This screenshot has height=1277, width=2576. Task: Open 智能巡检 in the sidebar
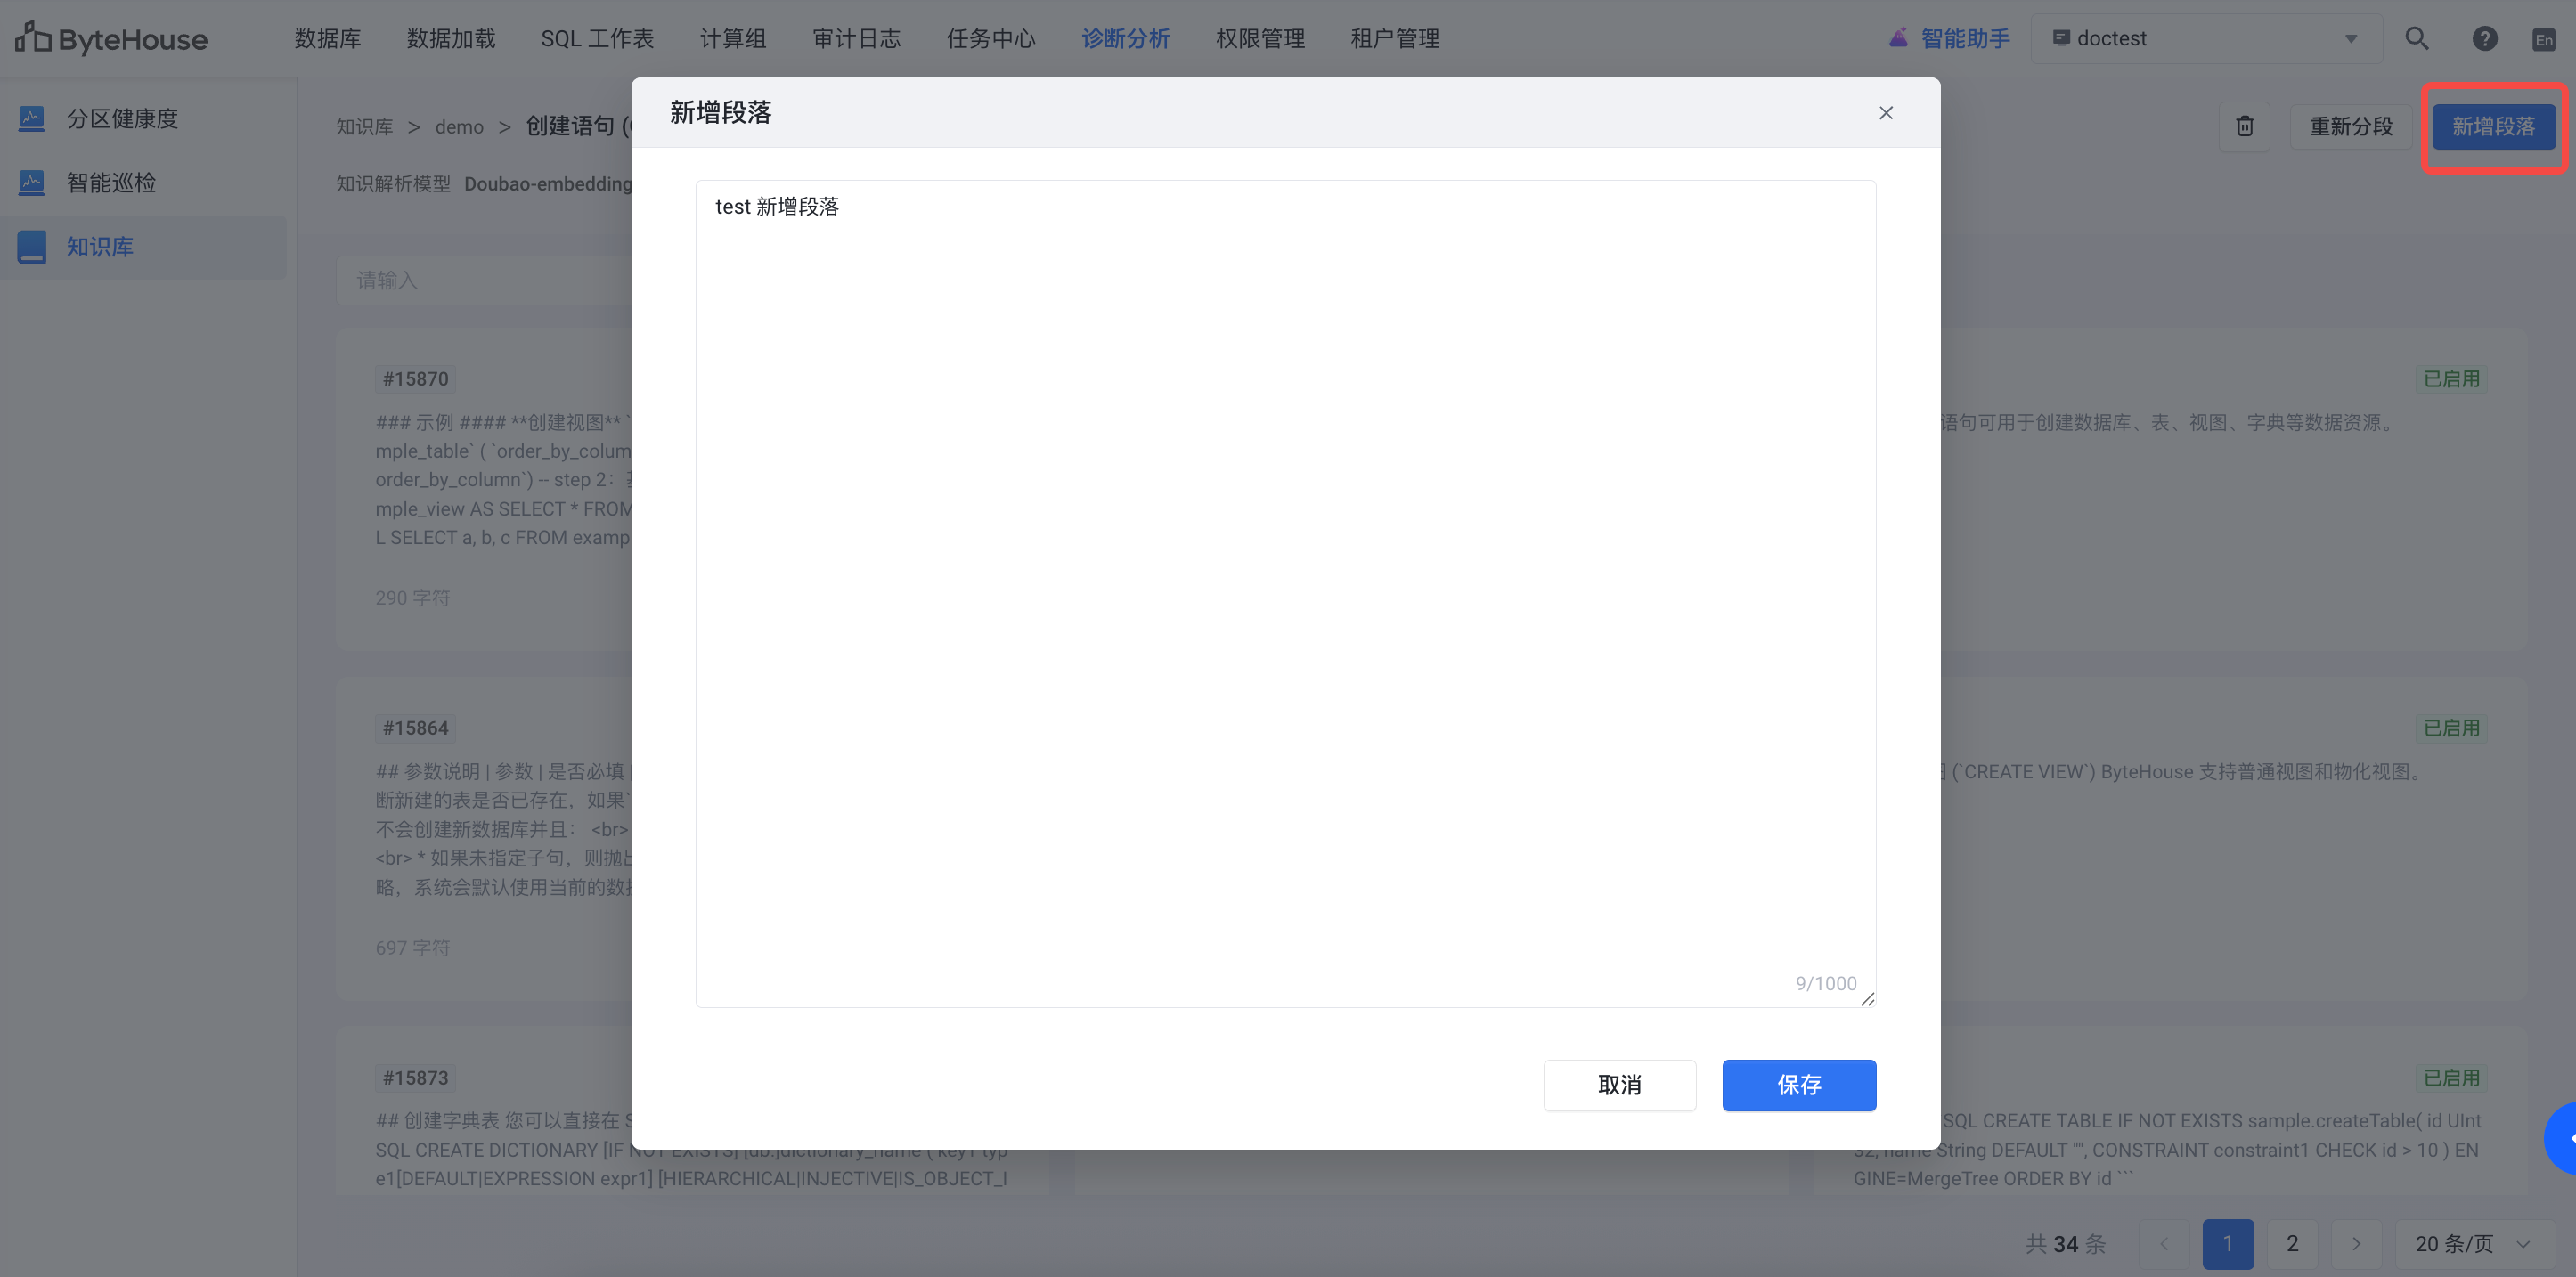point(111,182)
